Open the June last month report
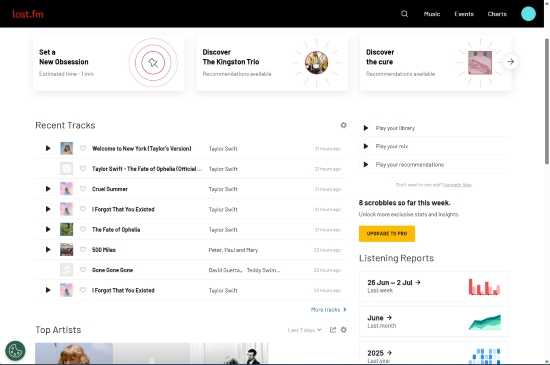This screenshot has width=550, height=365. [x=434, y=322]
